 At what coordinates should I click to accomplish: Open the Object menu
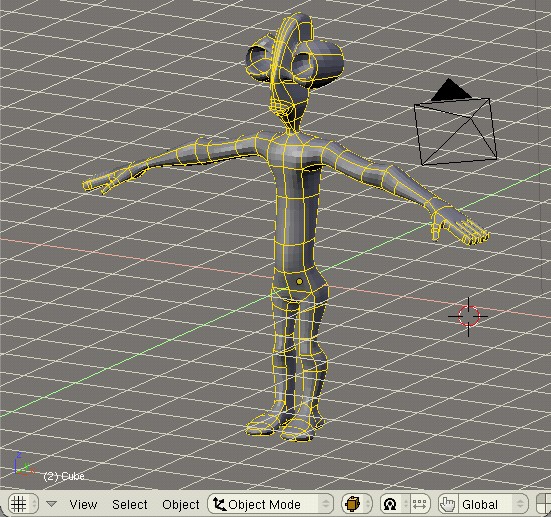181,505
